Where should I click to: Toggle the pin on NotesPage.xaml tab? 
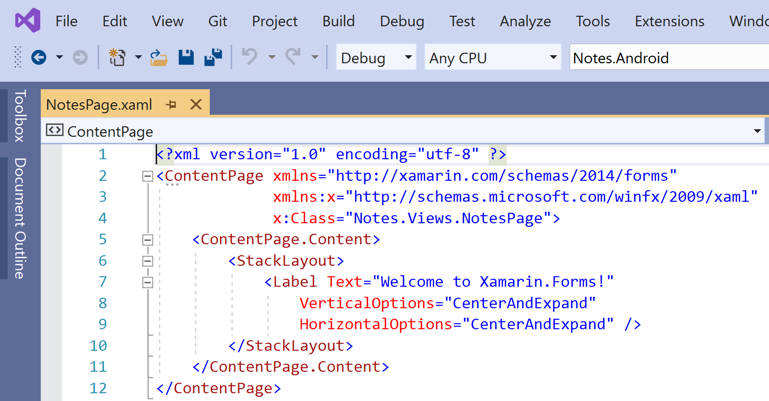tap(171, 104)
